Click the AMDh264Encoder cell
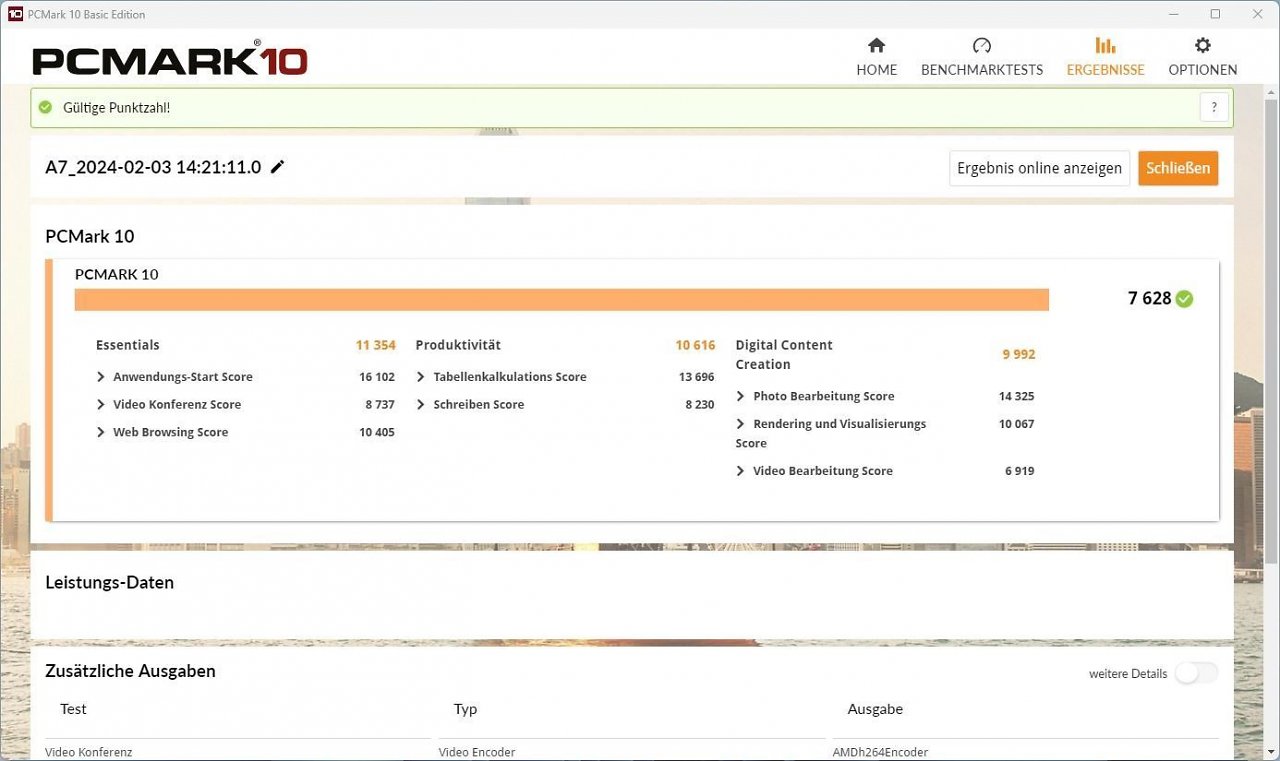The width and height of the screenshot is (1280, 761). click(880, 752)
